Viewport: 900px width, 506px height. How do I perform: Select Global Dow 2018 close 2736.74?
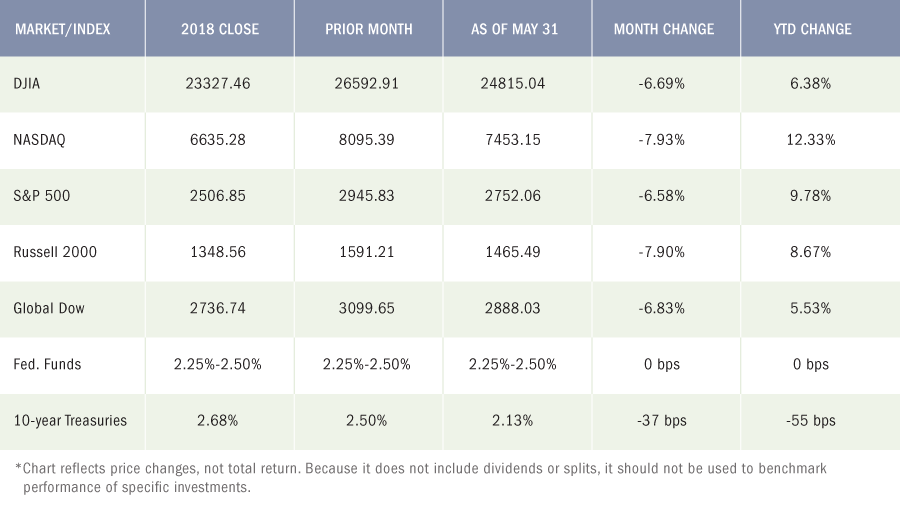(218, 308)
